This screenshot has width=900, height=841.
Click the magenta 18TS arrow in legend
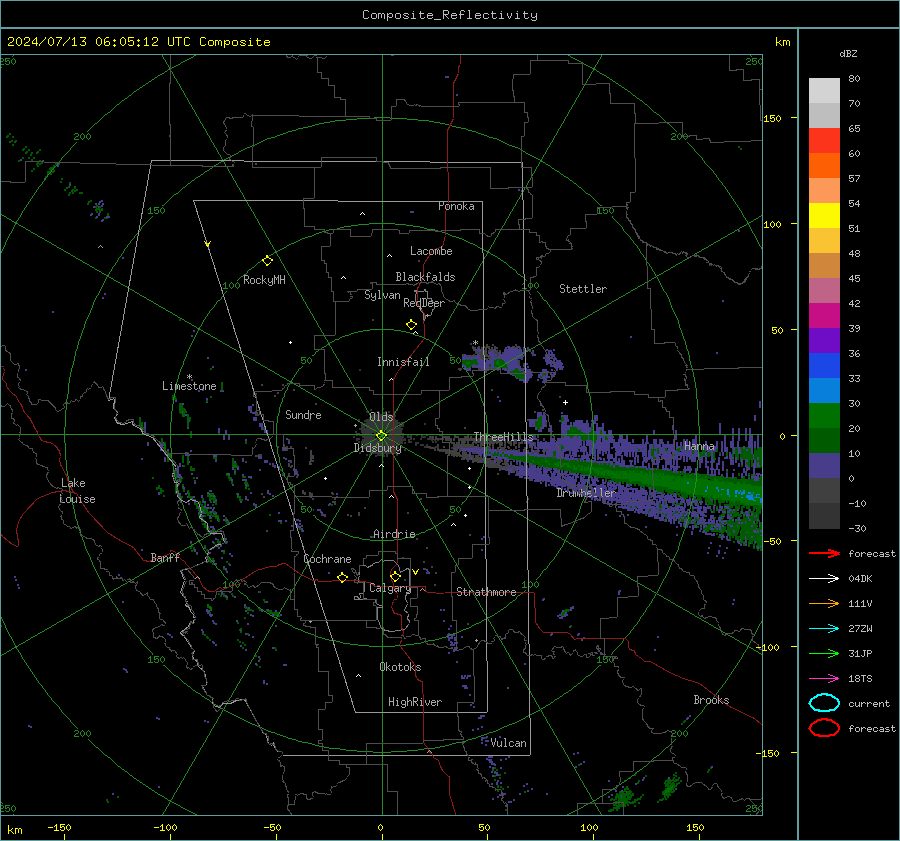click(824, 679)
